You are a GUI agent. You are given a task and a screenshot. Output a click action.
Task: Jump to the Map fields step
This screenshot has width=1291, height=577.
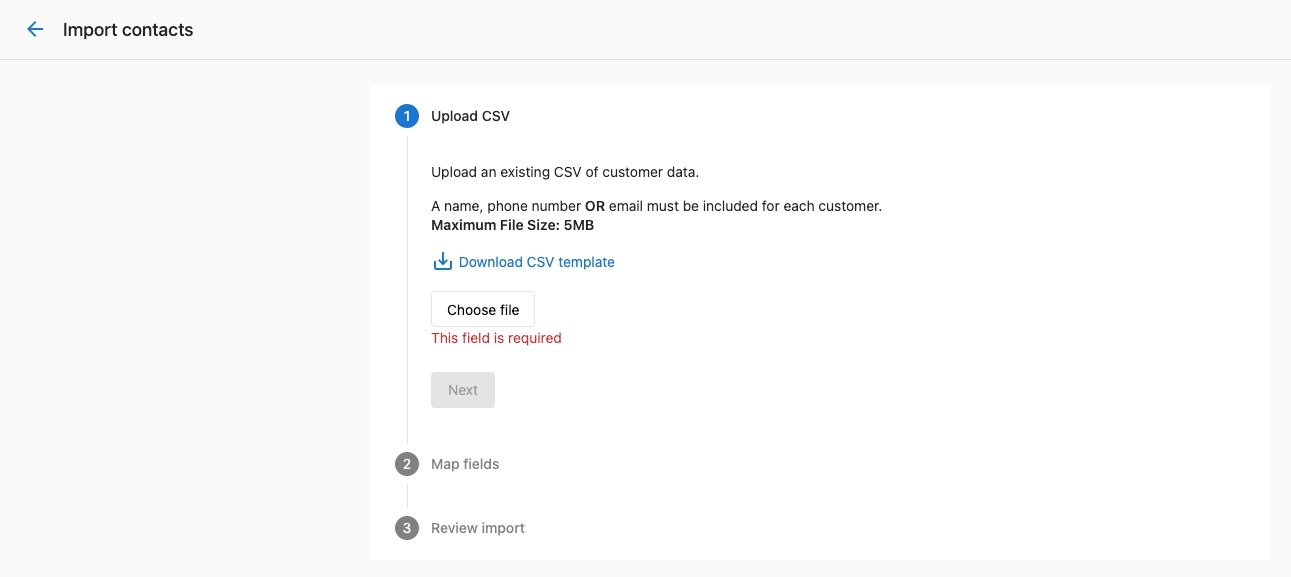[x=465, y=464]
